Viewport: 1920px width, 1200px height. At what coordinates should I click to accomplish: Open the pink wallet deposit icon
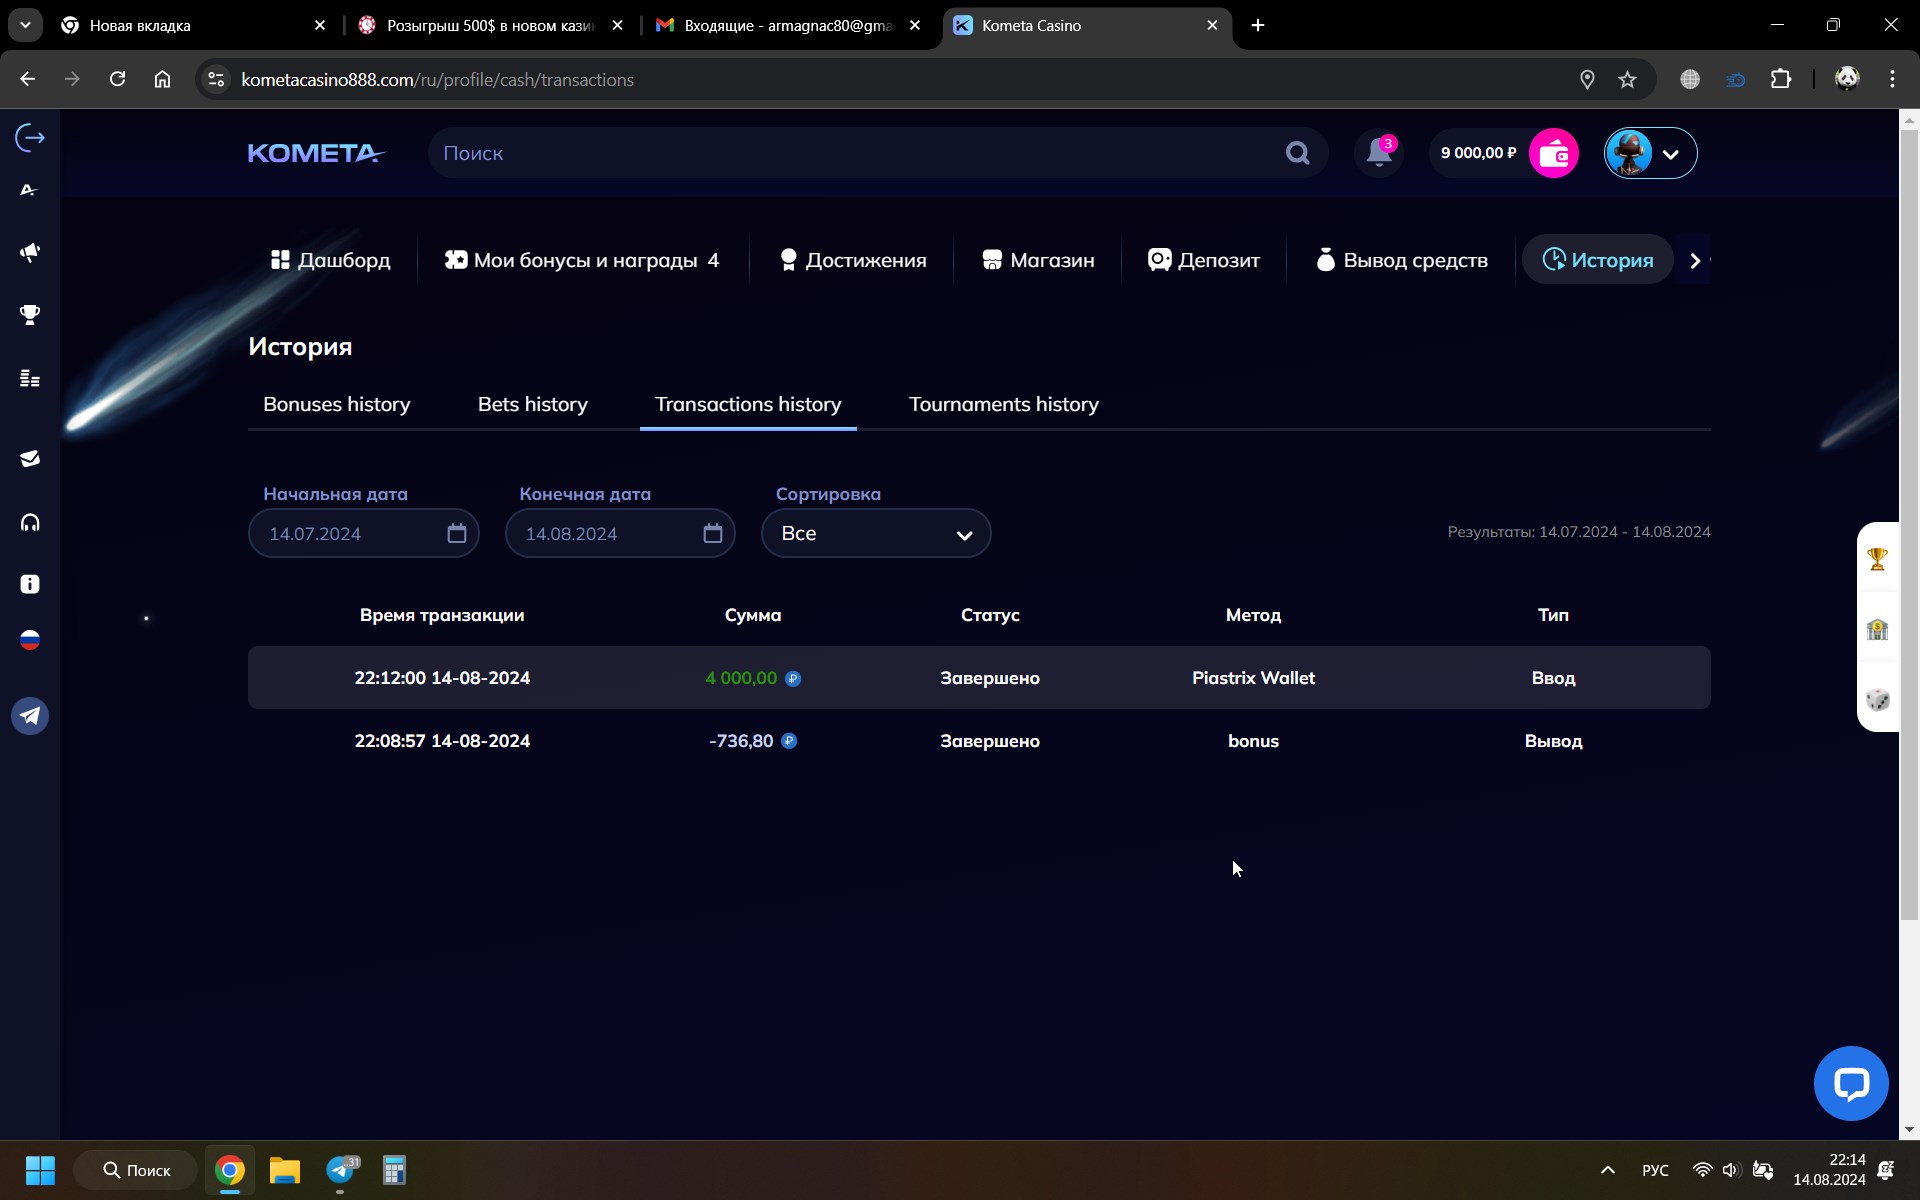(x=1553, y=153)
